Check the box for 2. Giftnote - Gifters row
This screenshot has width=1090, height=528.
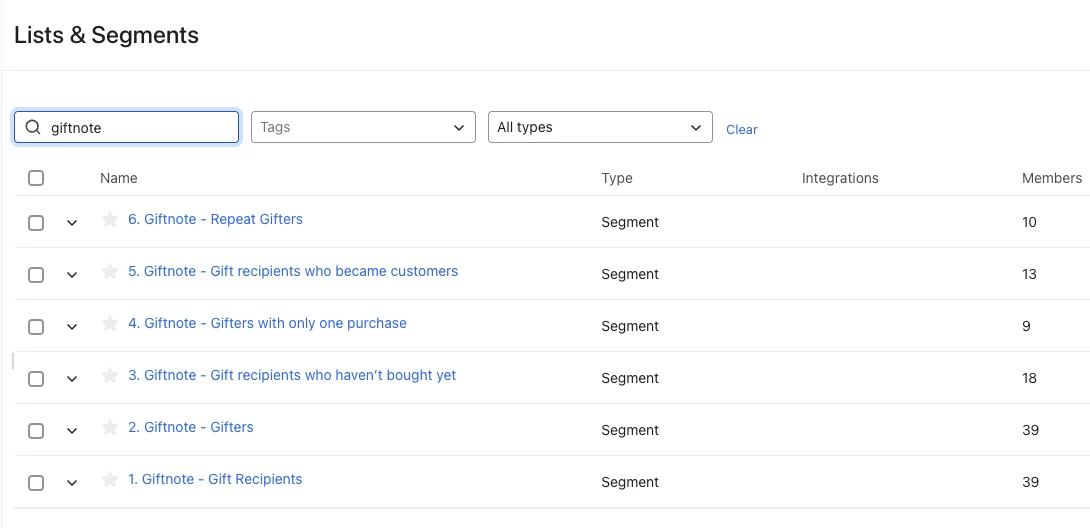tap(36, 431)
